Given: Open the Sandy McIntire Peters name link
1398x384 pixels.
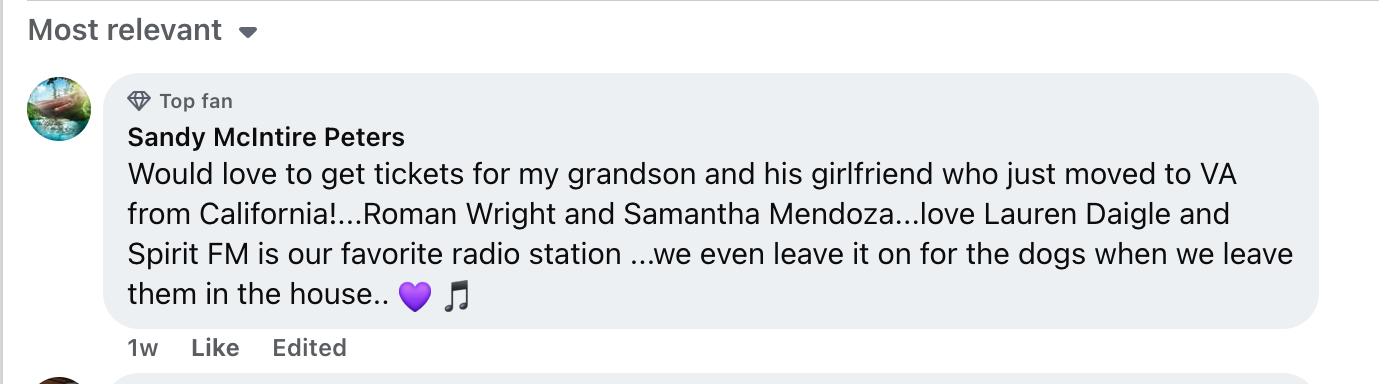Looking at the screenshot, I should coord(266,137).
